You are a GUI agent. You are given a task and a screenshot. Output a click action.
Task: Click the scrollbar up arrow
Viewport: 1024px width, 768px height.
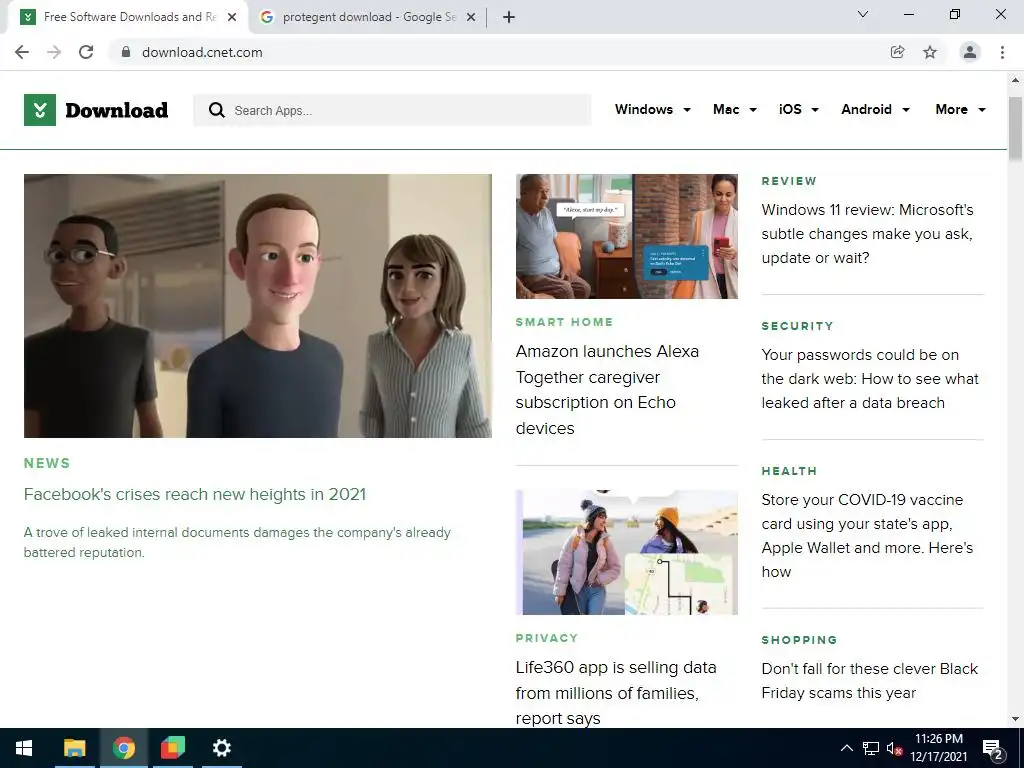click(x=1015, y=80)
